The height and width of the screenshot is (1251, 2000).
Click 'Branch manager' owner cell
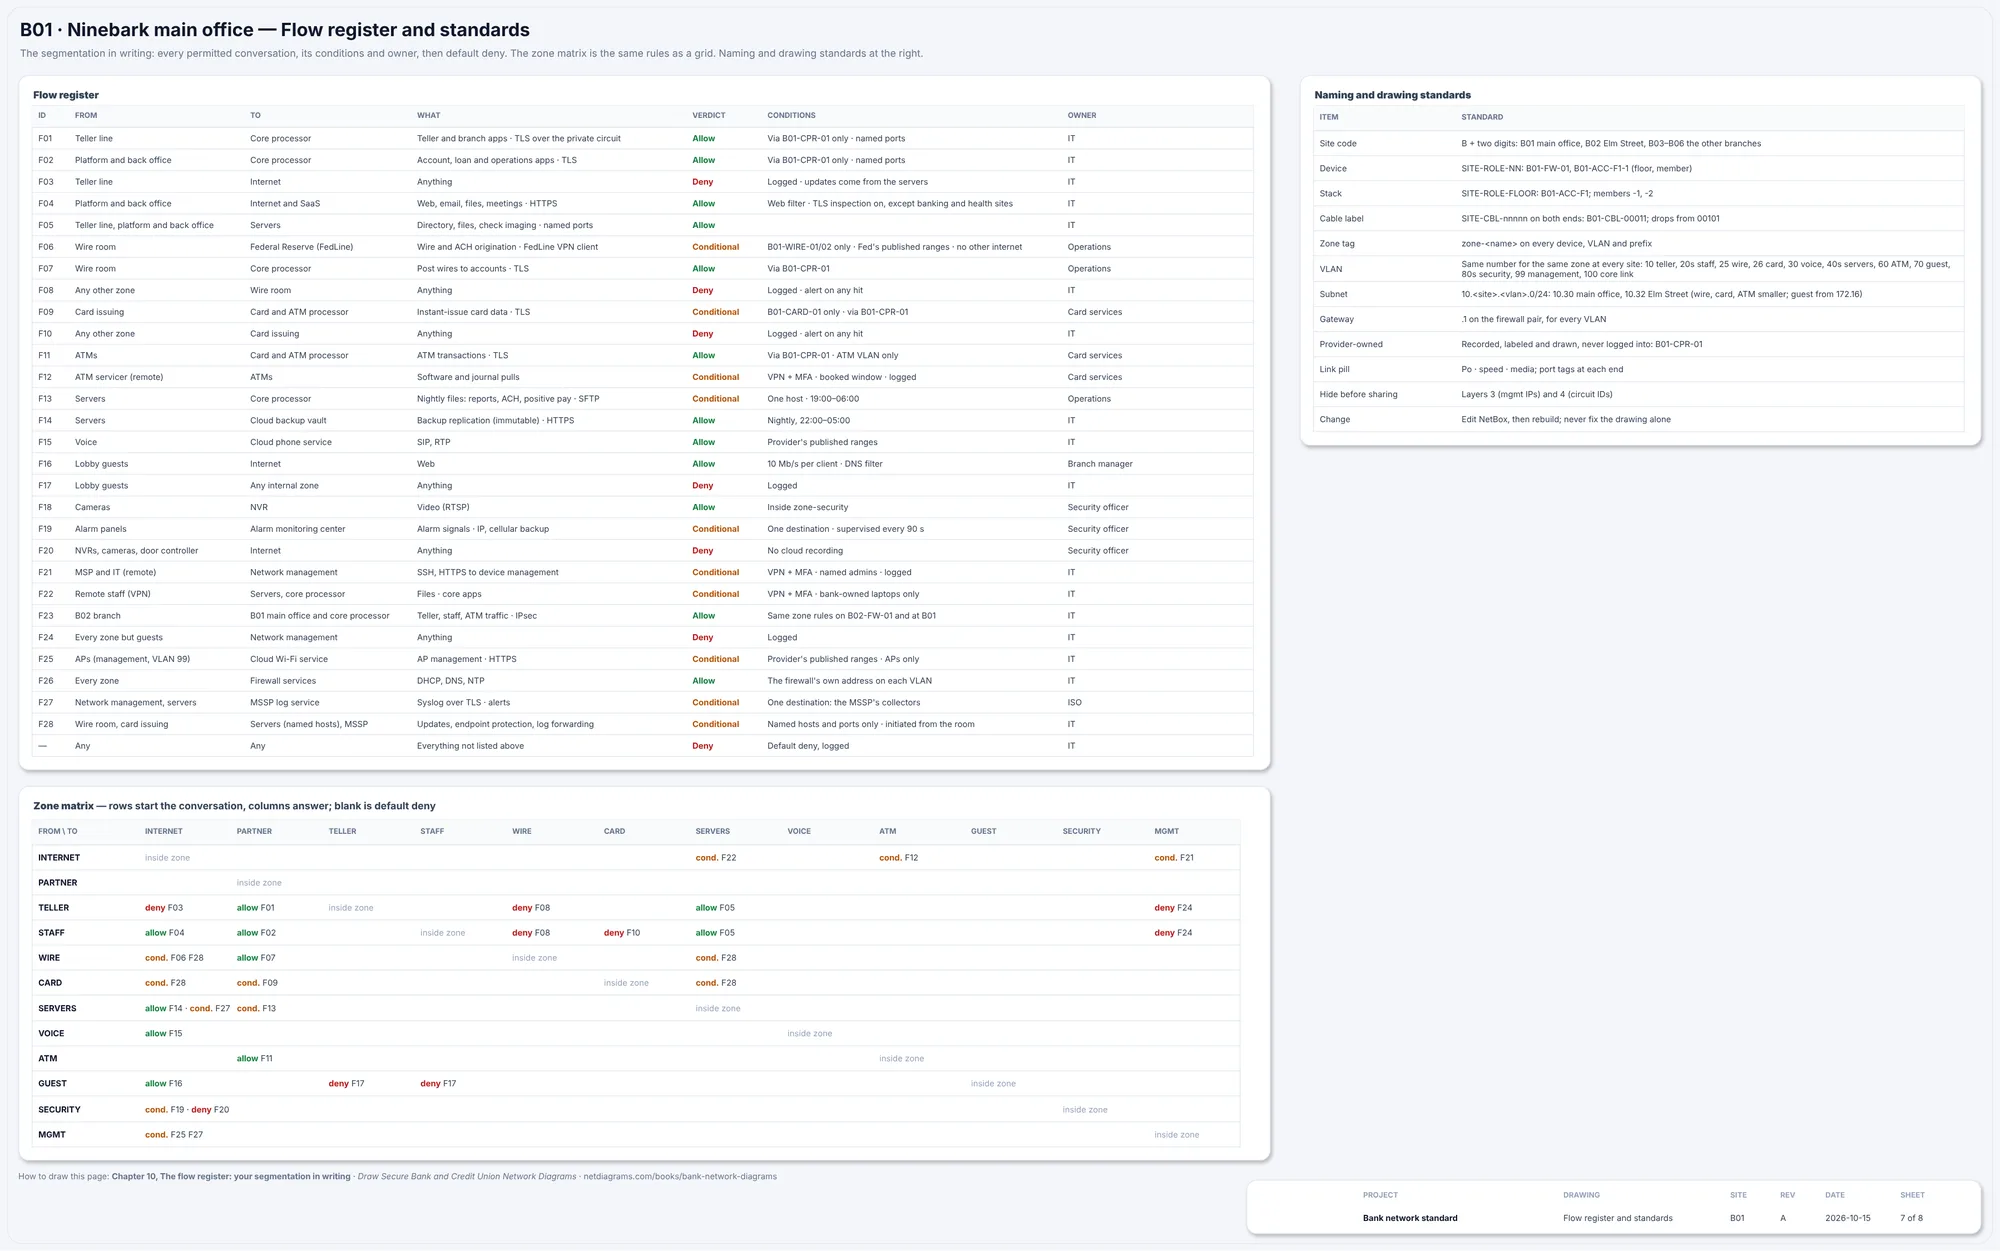1100,464
